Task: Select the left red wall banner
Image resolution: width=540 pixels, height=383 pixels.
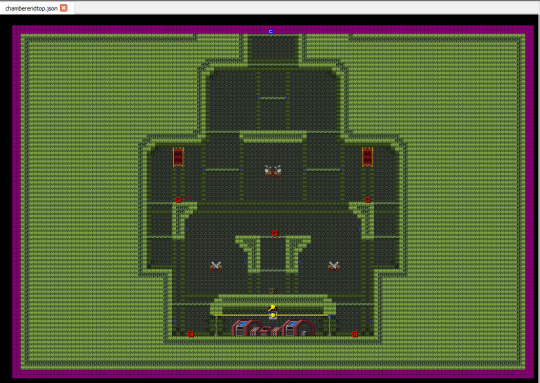Action: (178, 157)
